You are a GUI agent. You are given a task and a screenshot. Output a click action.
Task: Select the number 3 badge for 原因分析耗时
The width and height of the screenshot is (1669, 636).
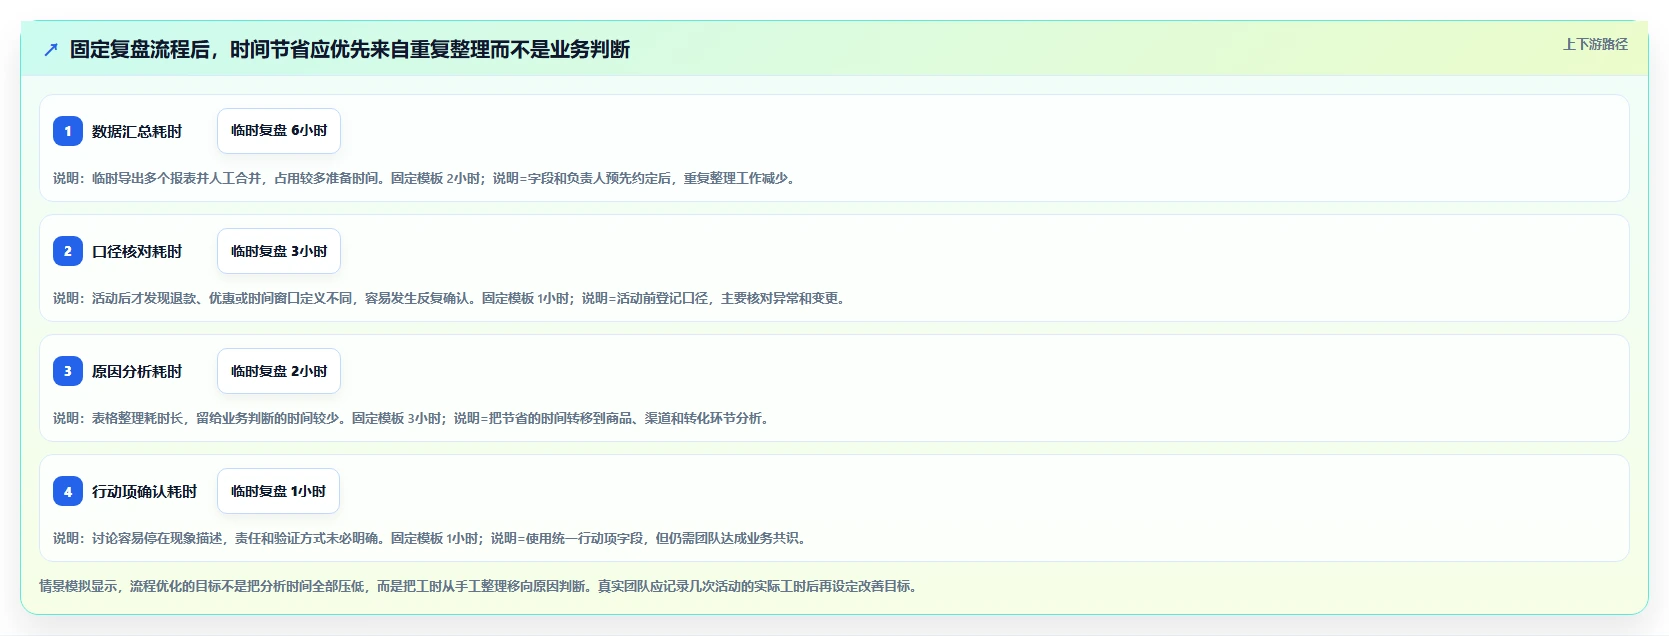[x=68, y=371]
